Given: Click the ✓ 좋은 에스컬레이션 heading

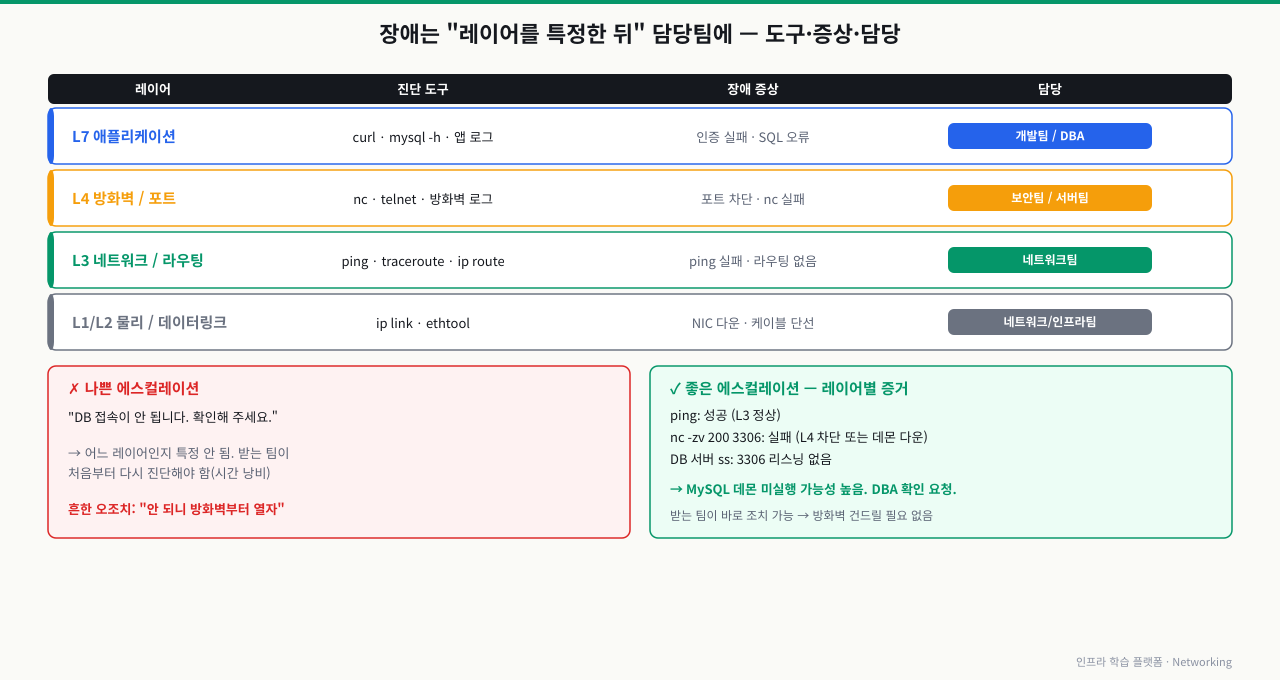Looking at the screenshot, I should click(x=788, y=388).
